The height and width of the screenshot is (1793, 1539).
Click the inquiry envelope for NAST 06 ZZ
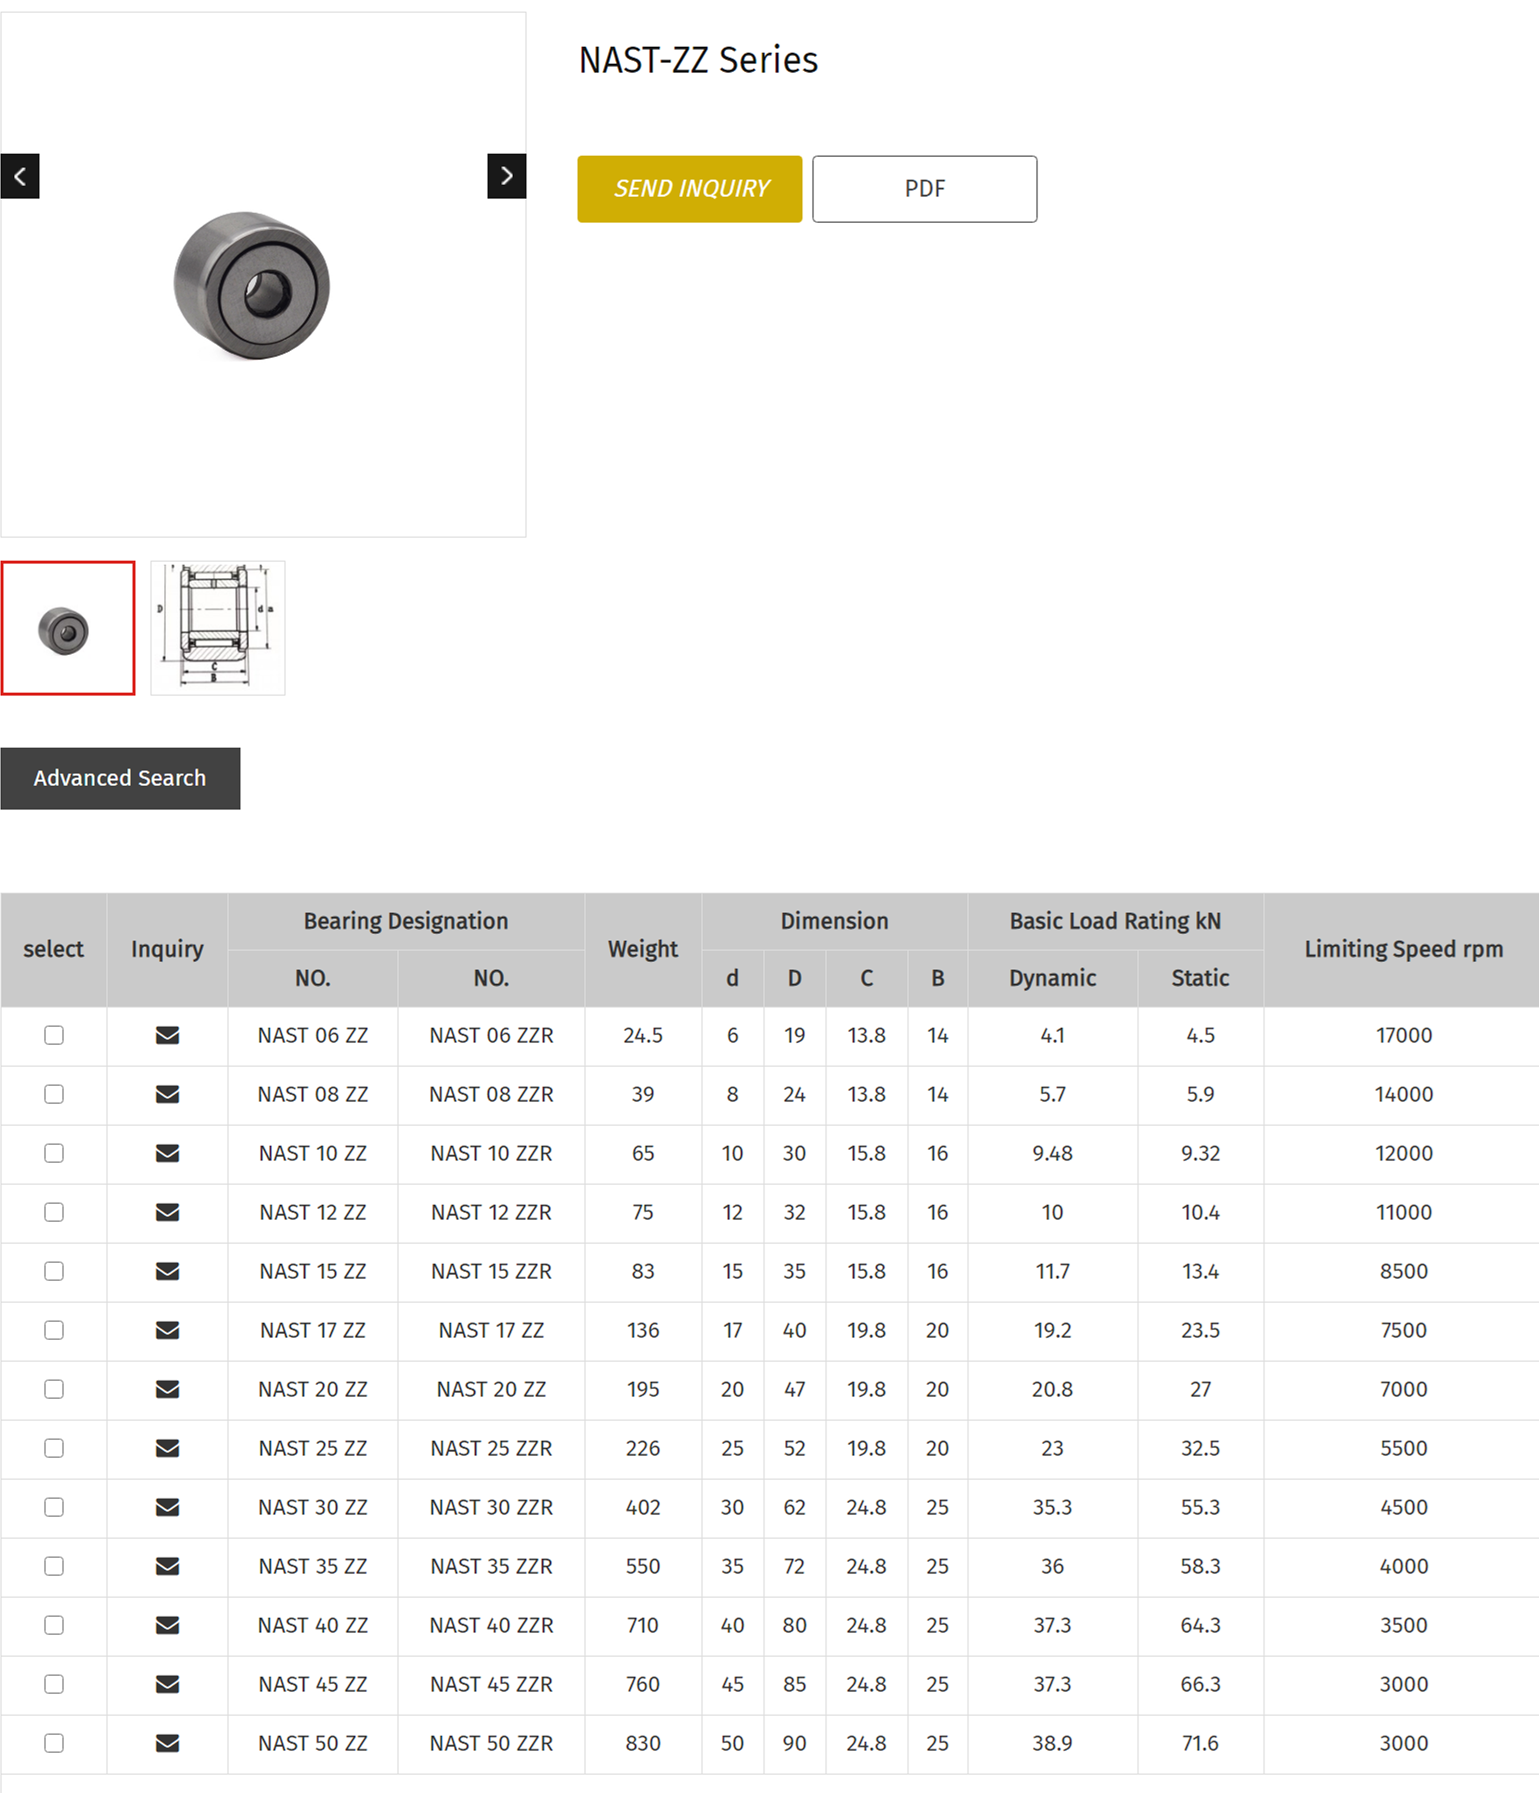point(167,1035)
